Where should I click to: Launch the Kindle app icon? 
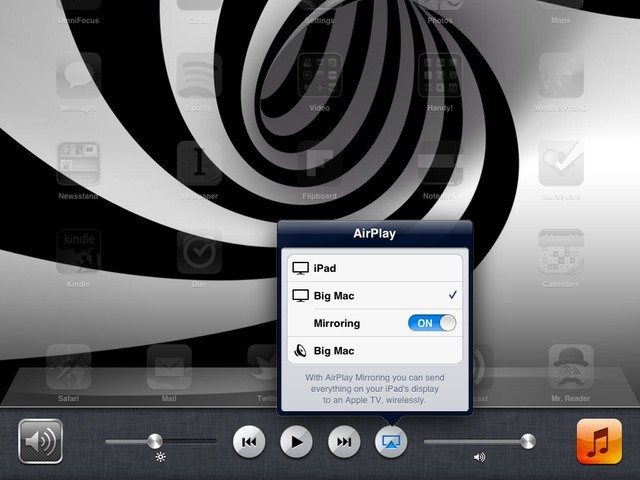coord(77,253)
